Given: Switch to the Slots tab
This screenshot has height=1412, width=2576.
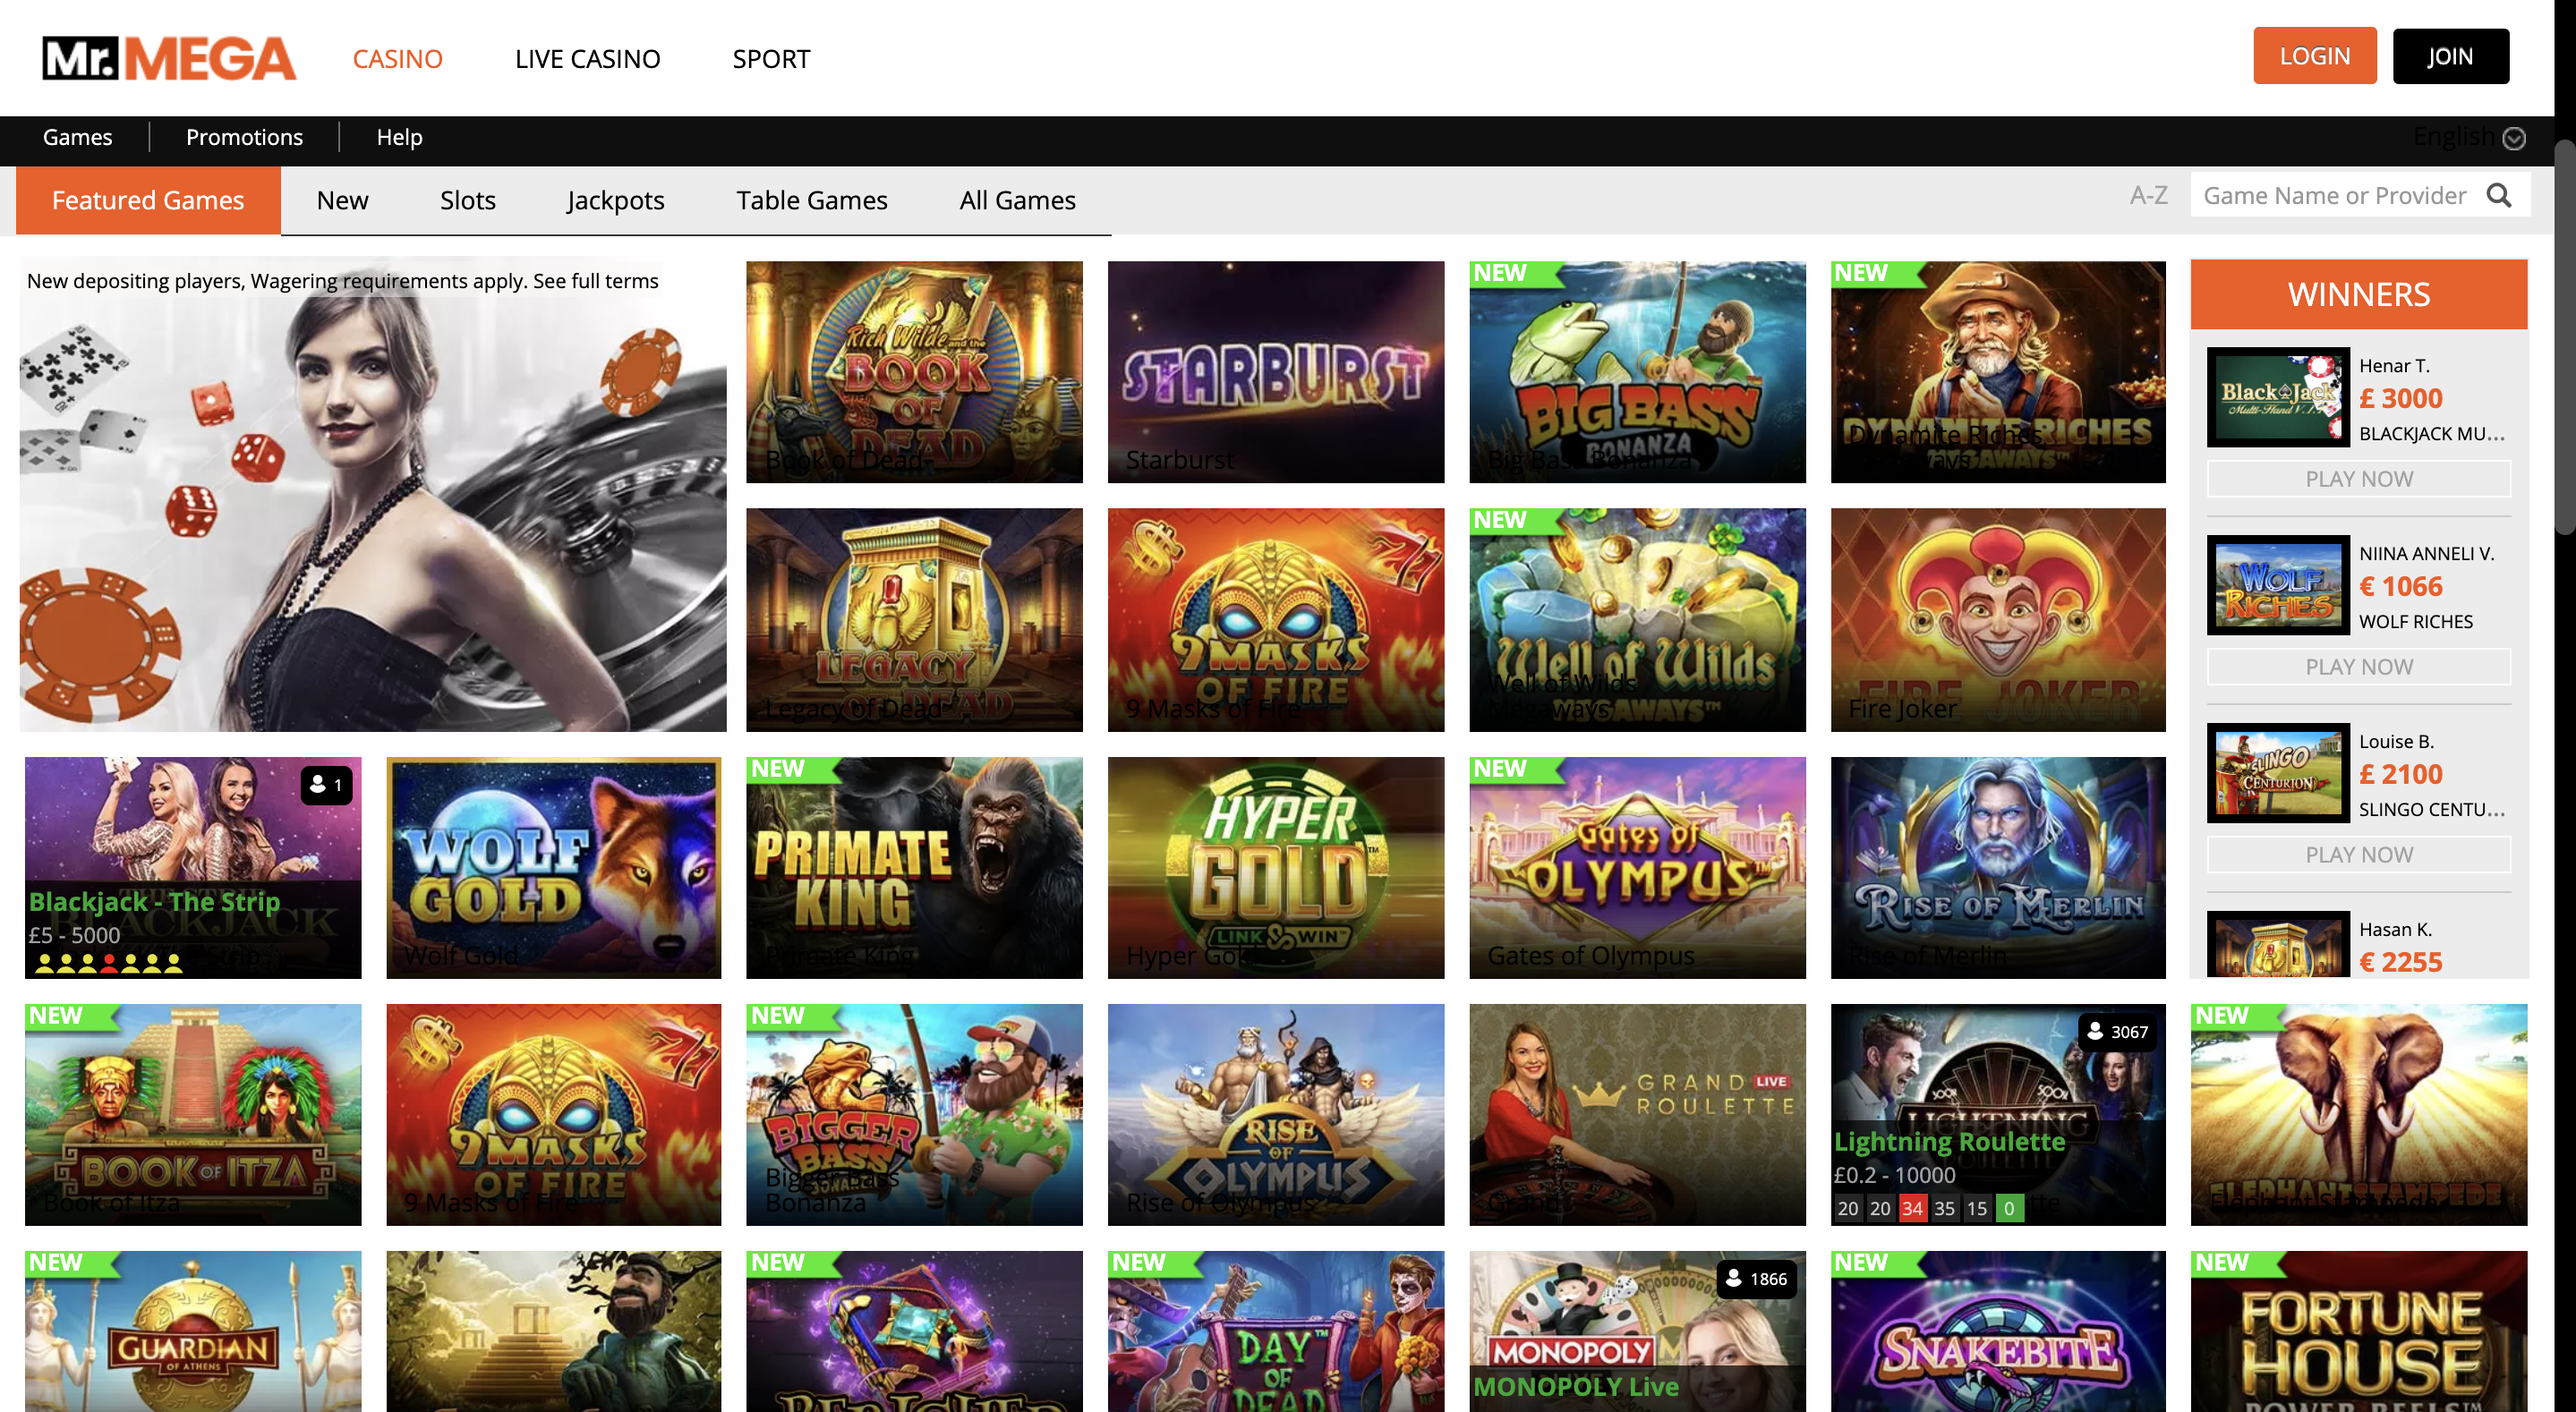Looking at the screenshot, I should 467,200.
